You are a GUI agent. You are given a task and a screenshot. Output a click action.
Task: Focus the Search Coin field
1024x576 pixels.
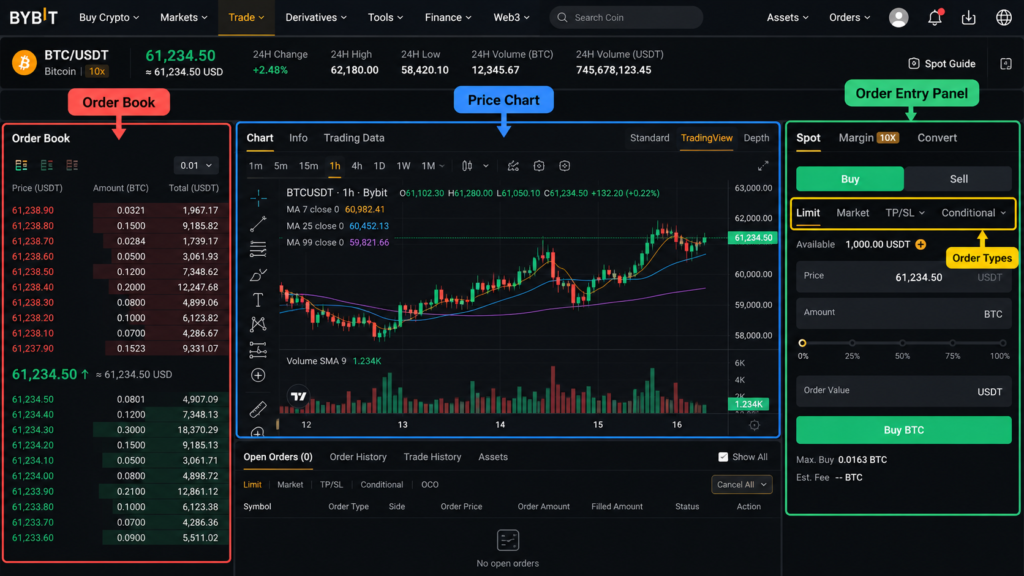click(x=626, y=18)
